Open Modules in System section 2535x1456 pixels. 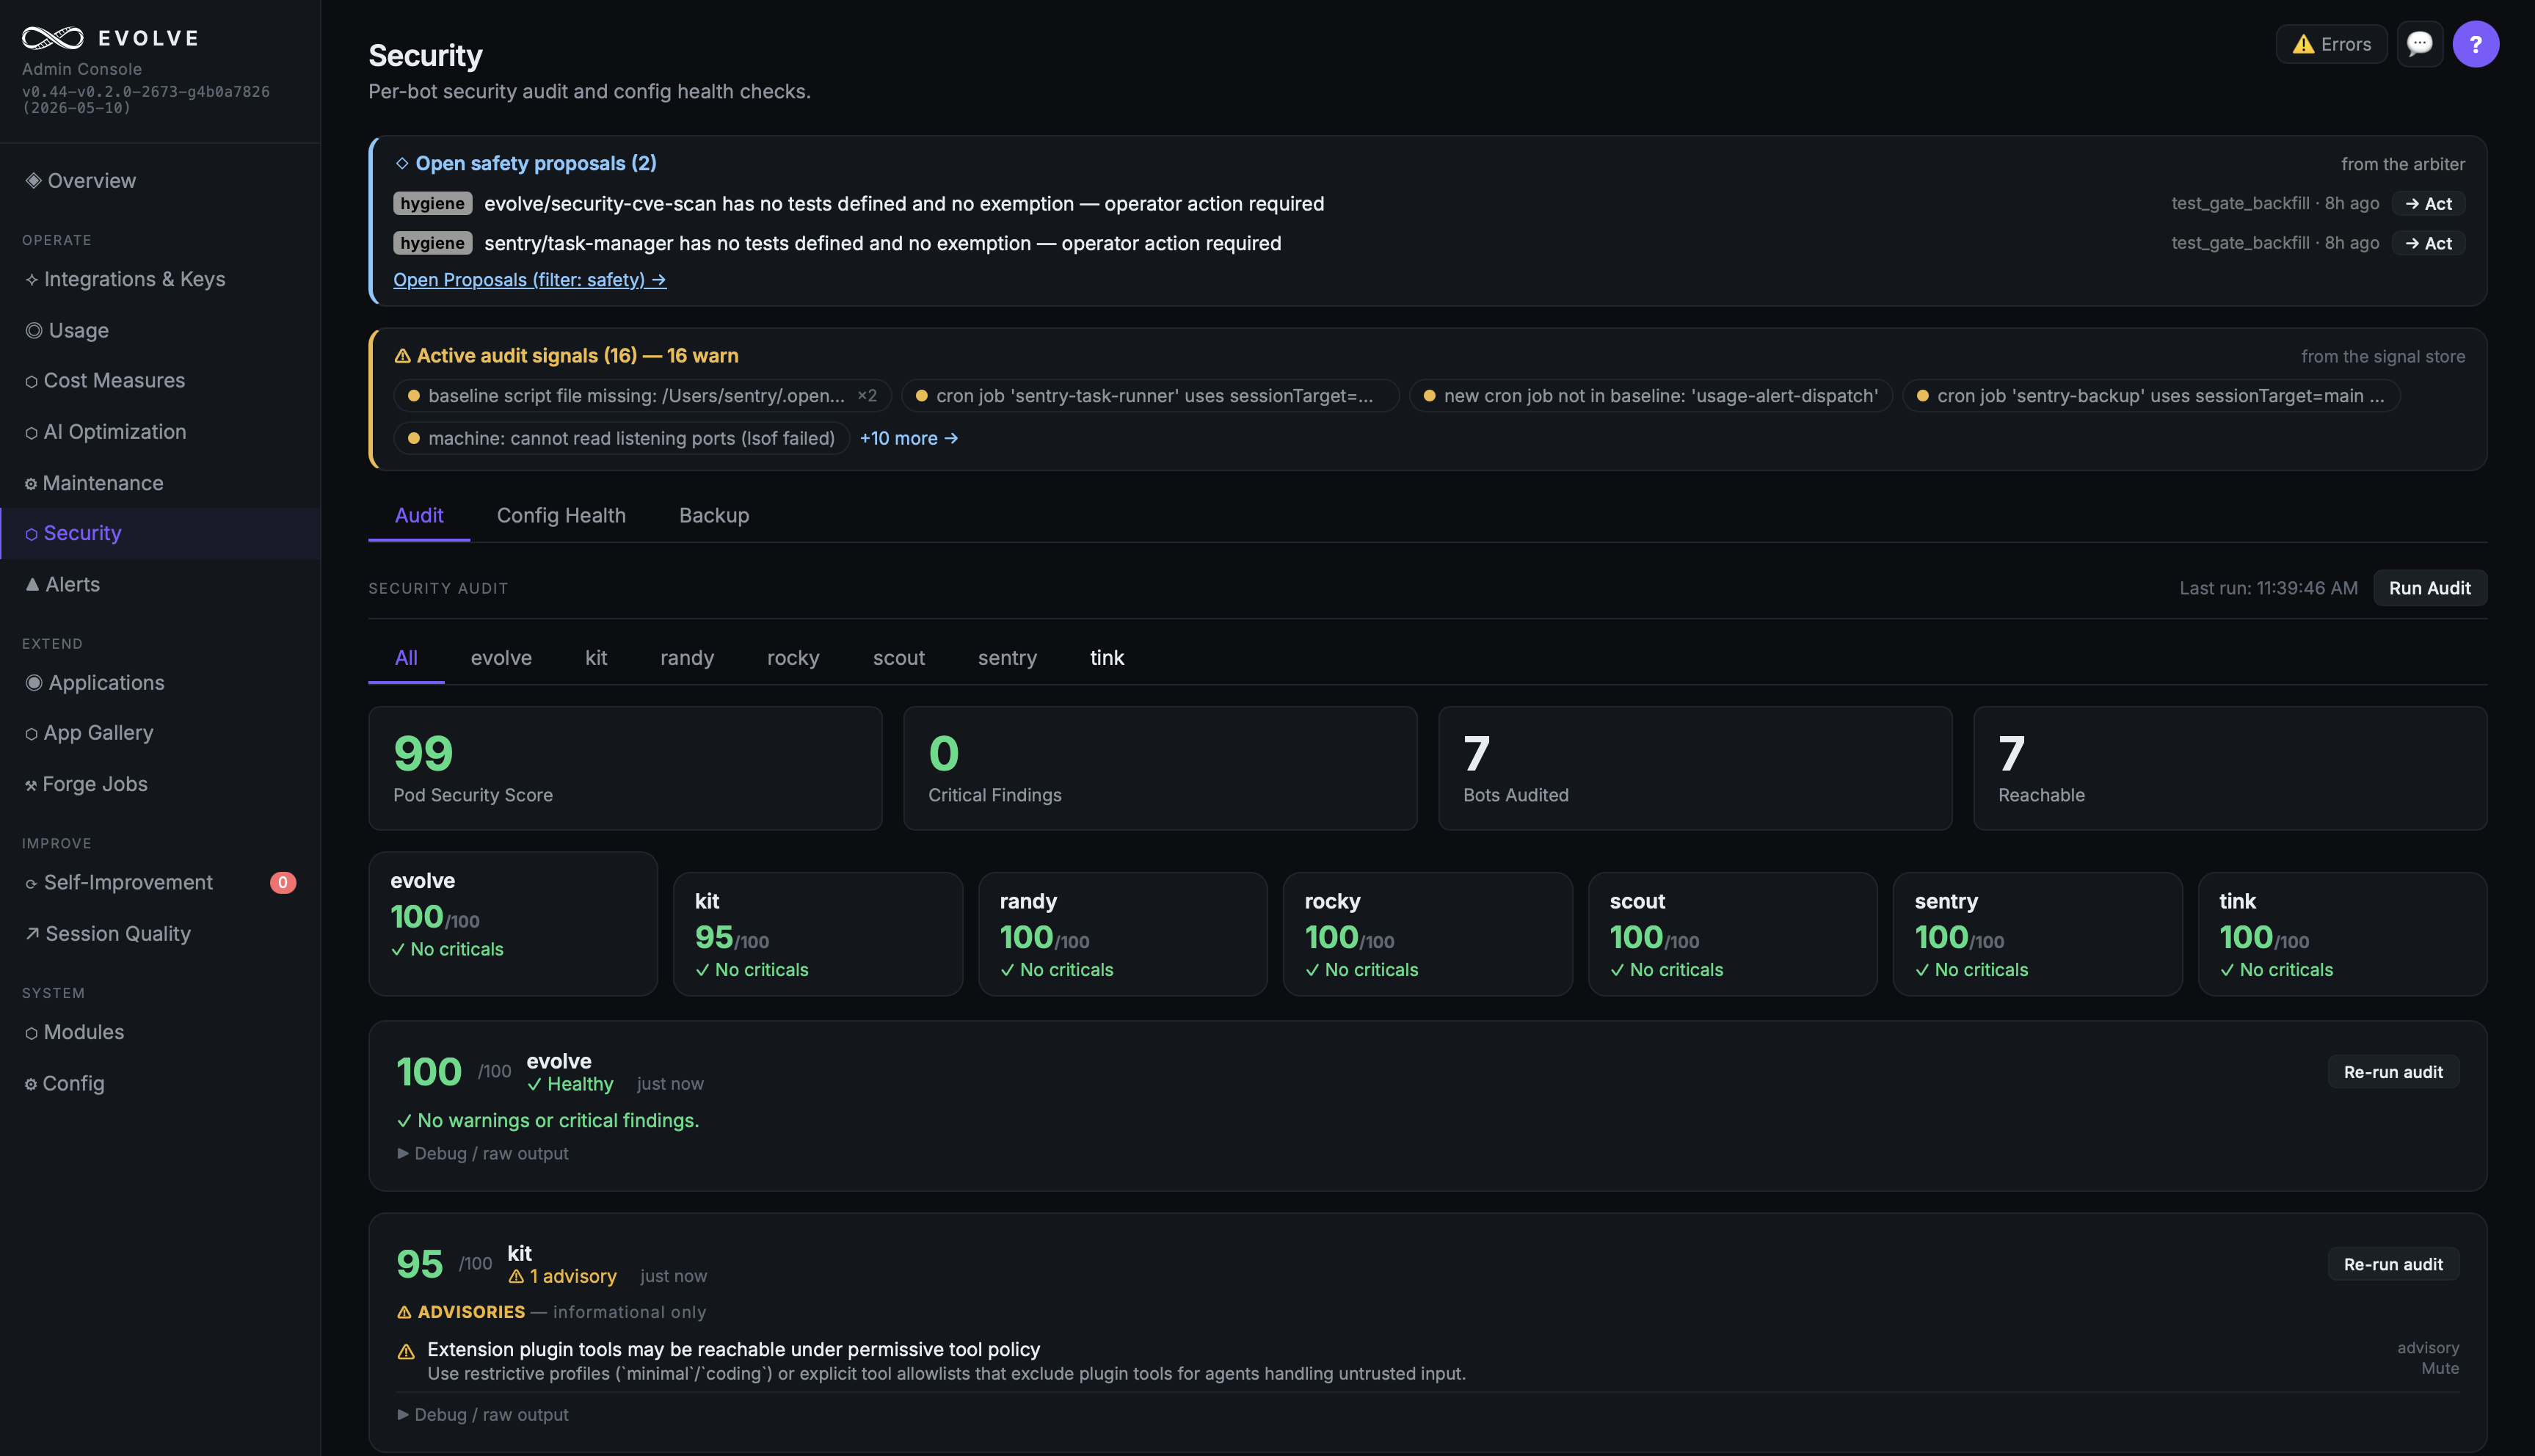click(160, 1032)
